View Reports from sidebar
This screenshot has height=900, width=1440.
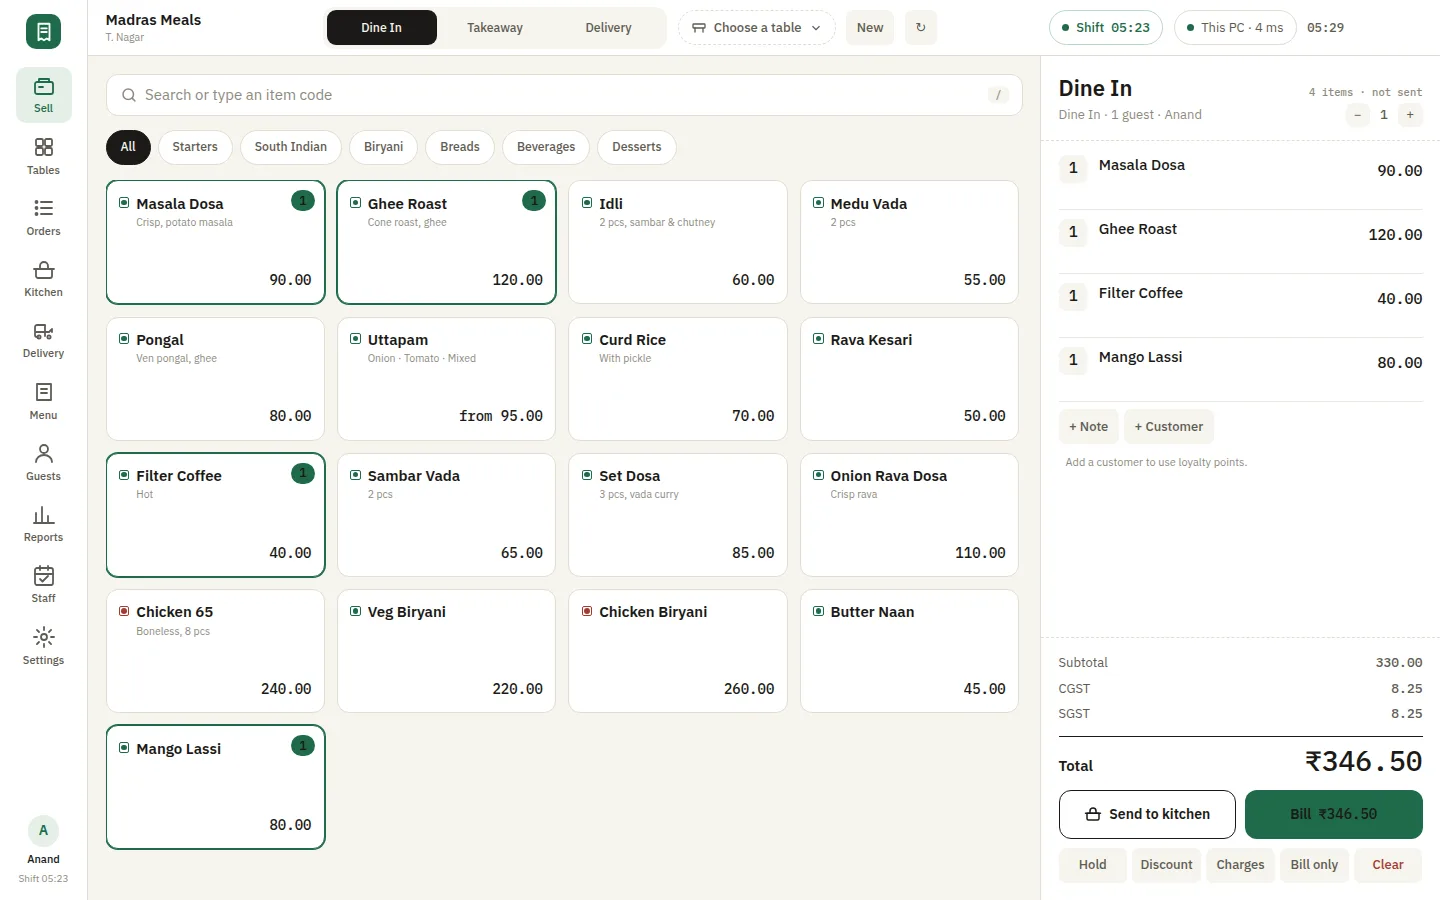point(43,524)
